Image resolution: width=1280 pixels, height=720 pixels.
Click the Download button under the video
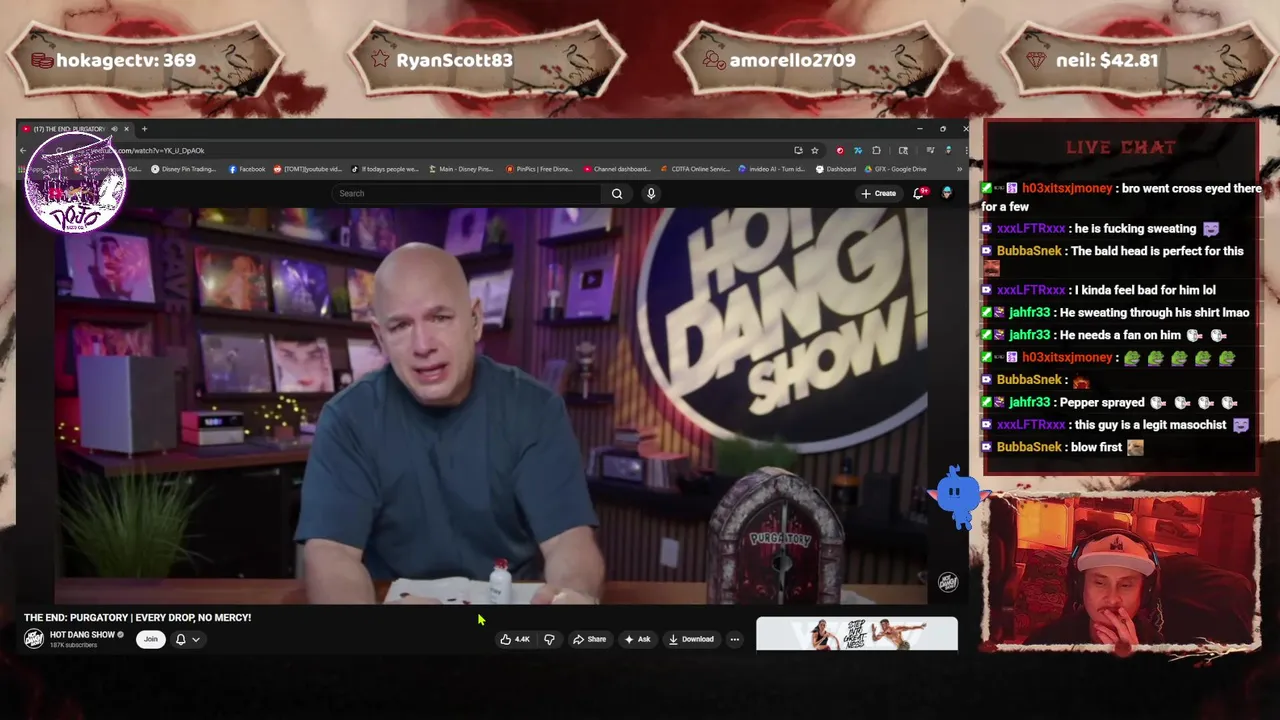click(691, 639)
